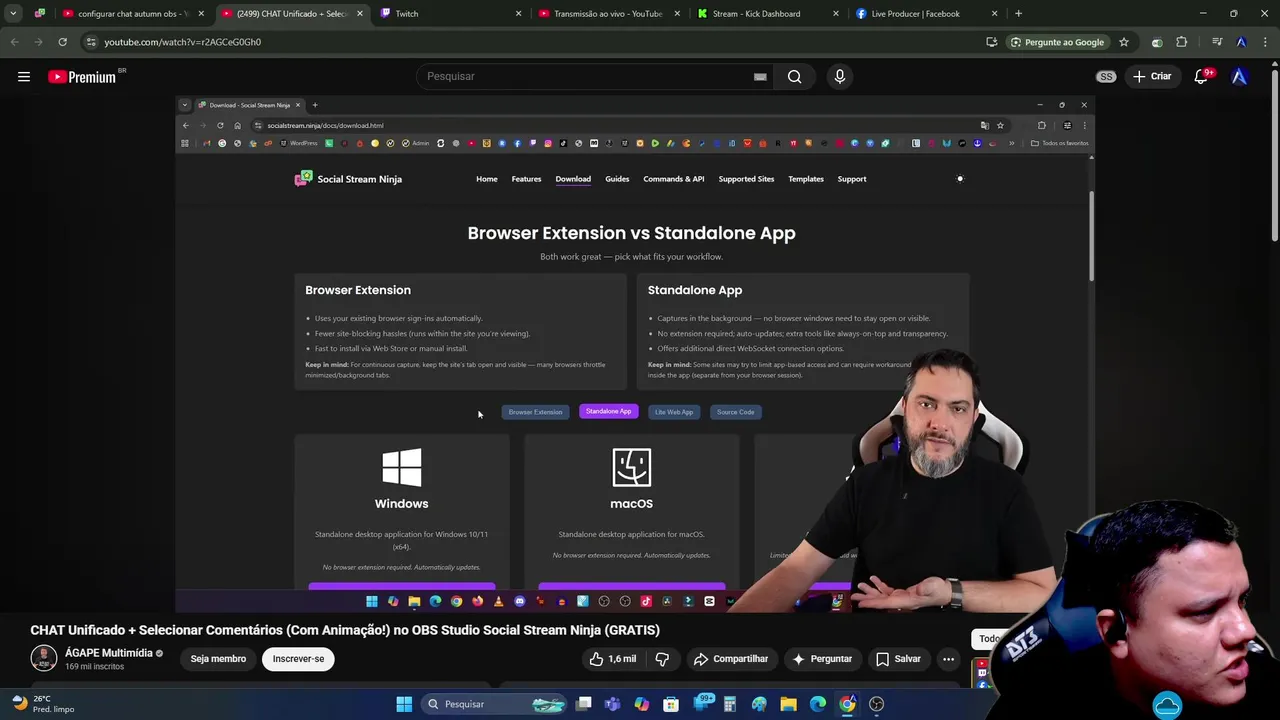The width and height of the screenshot is (1280, 720).
Task: Open the ÁGAPE Multimídia channel avatar
Action: click(43, 658)
